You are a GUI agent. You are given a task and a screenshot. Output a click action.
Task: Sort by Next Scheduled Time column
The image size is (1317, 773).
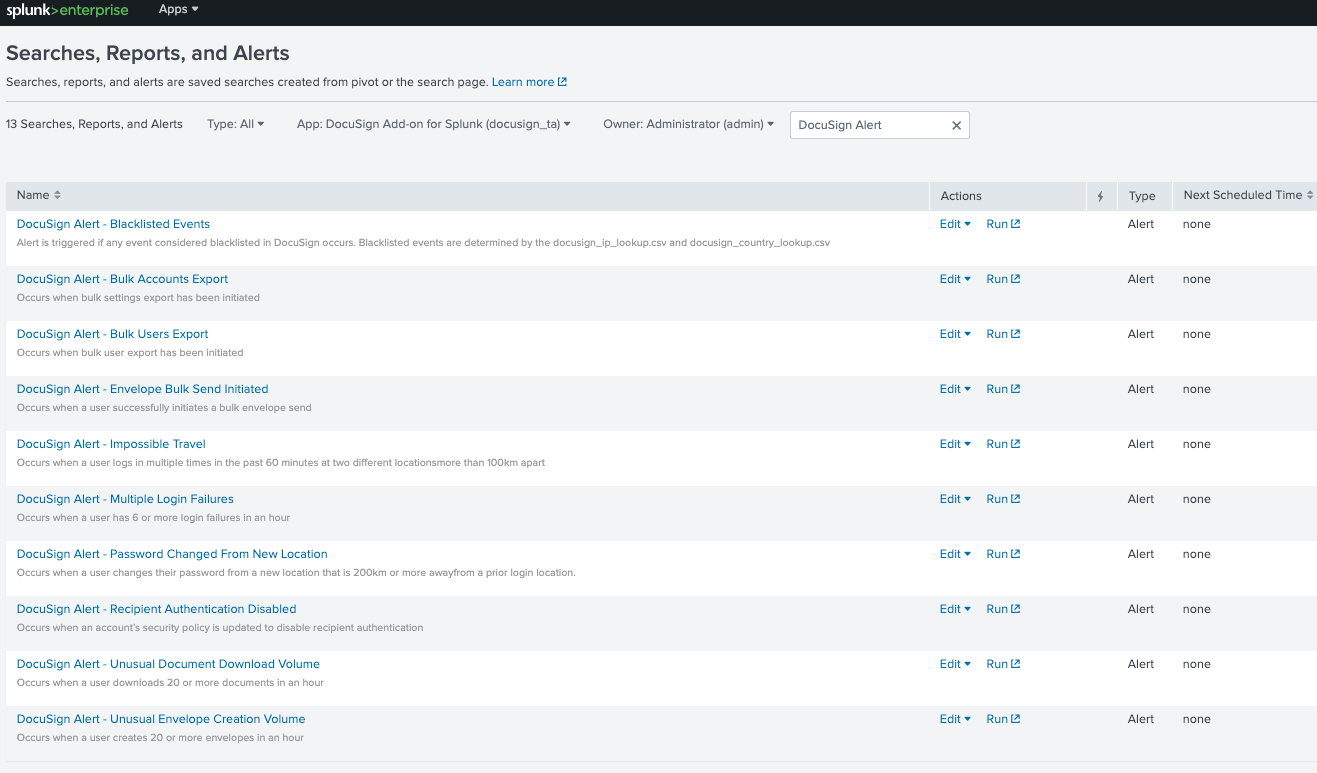1249,195
